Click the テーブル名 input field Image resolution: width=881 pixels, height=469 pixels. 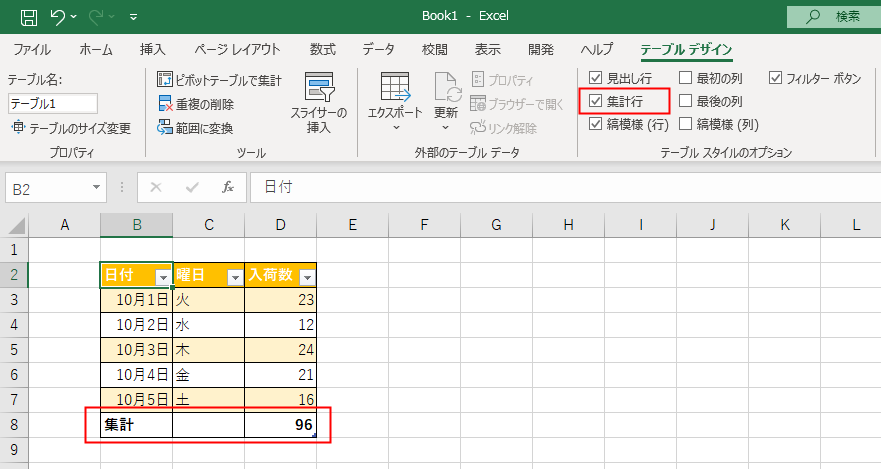53,103
